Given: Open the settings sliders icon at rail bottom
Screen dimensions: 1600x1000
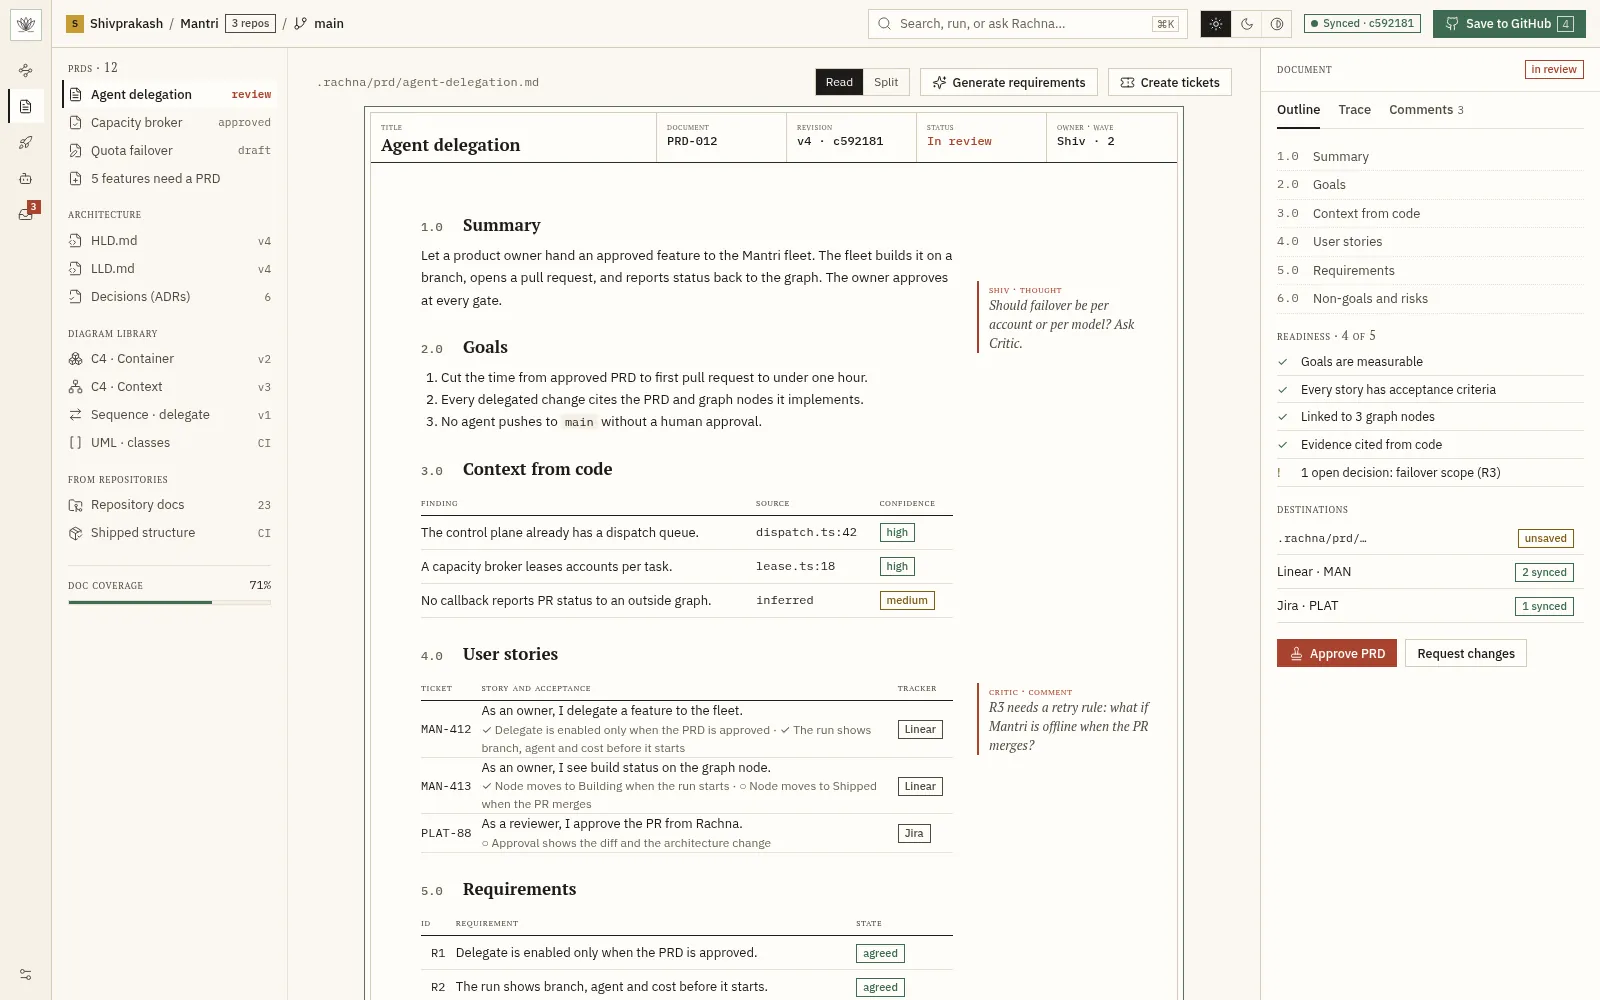Looking at the screenshot, I should (x=26, y=974).
